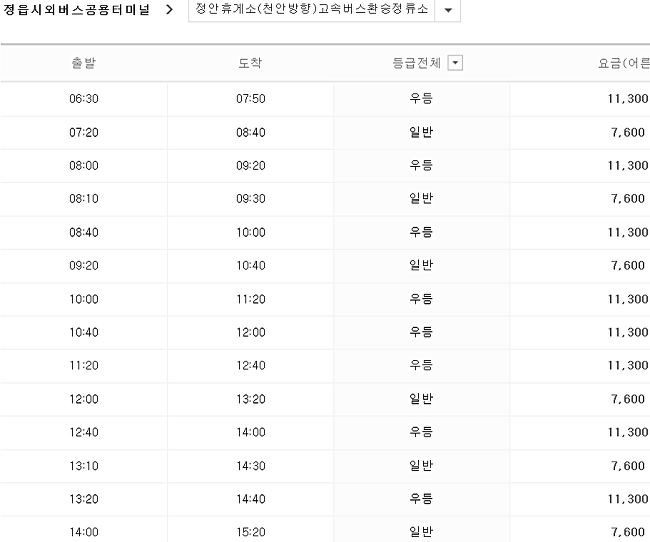Viewport: 650px width, 542px height.
Task: Click the 일반 grade in the 07:20 row
Action: [421, 132]
